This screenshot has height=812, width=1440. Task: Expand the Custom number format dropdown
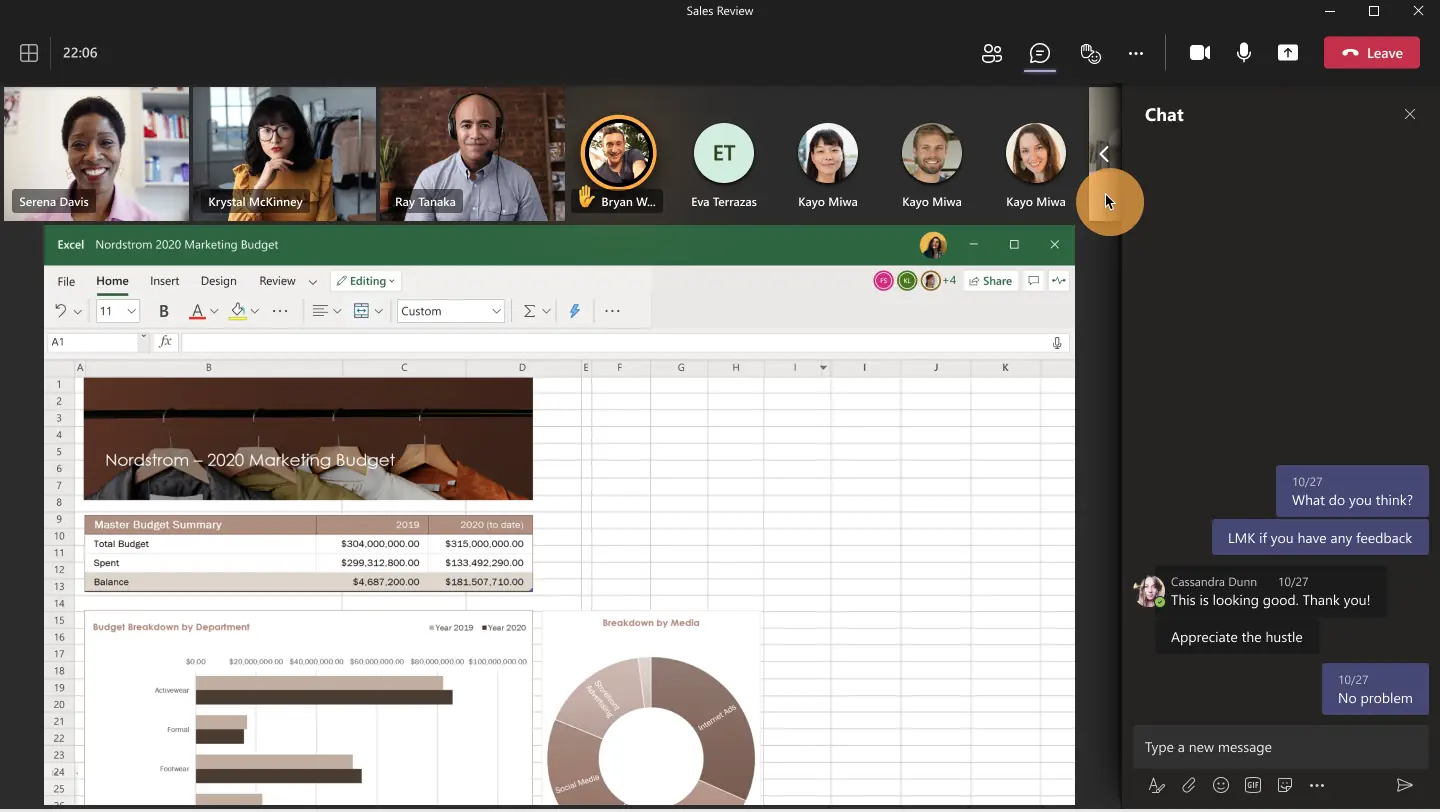tap(496, 311)
